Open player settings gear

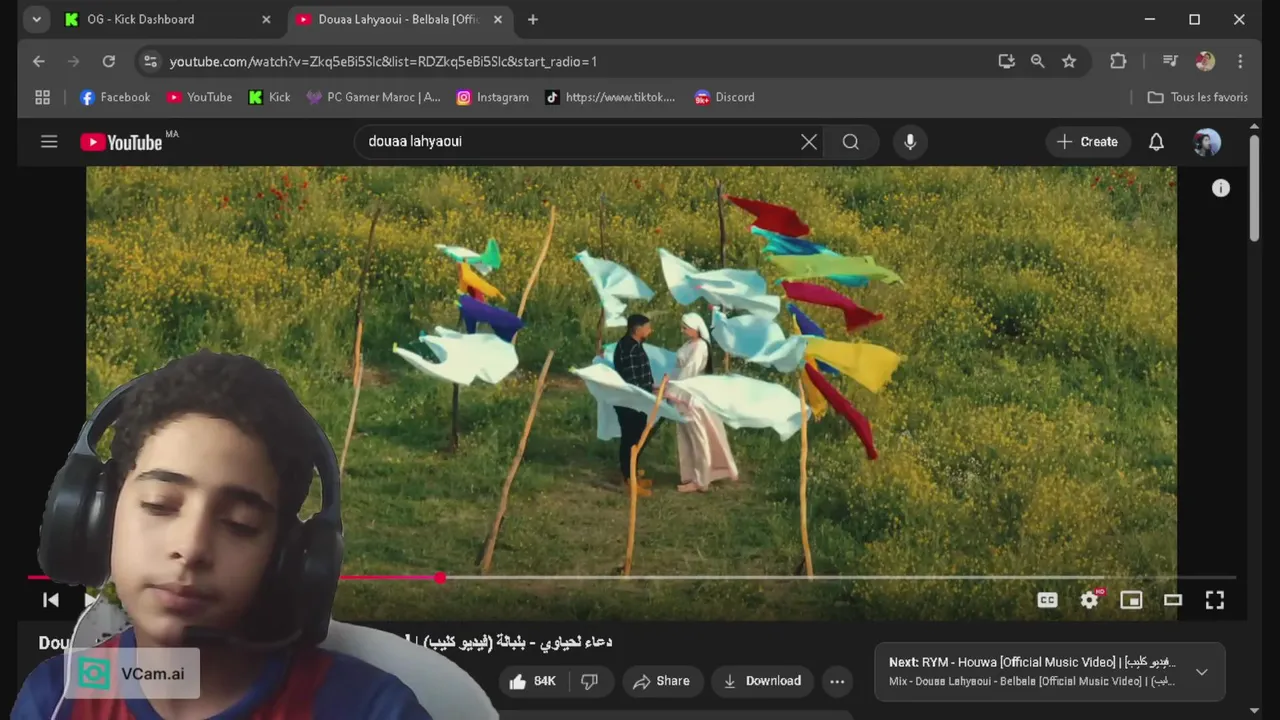tap(1089, 600)
